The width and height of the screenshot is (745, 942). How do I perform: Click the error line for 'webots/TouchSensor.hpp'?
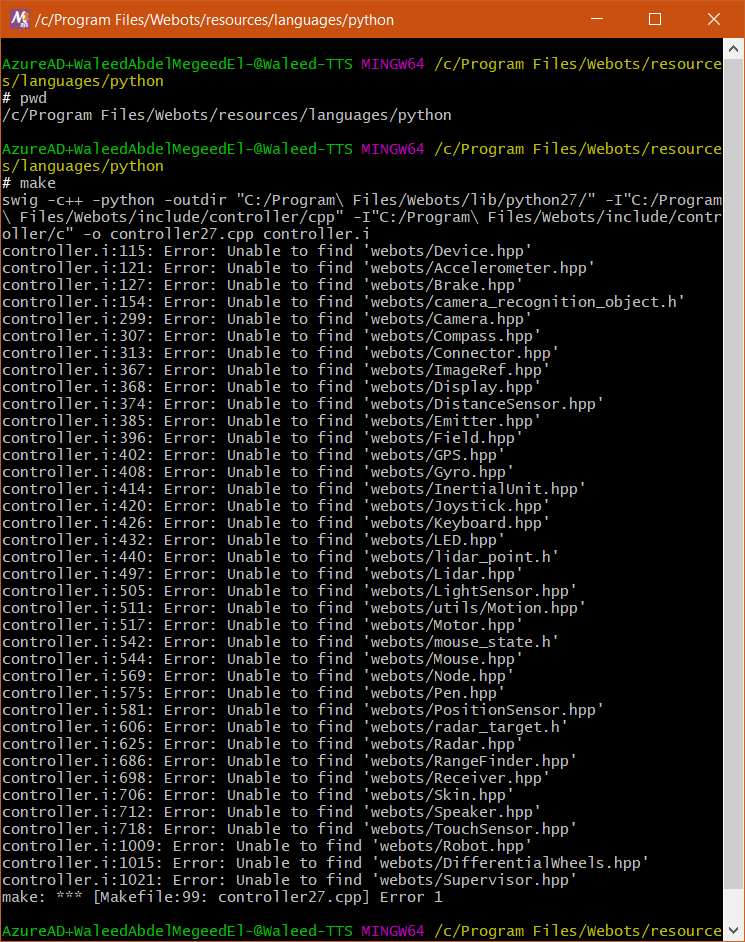[x=290, y=828]
